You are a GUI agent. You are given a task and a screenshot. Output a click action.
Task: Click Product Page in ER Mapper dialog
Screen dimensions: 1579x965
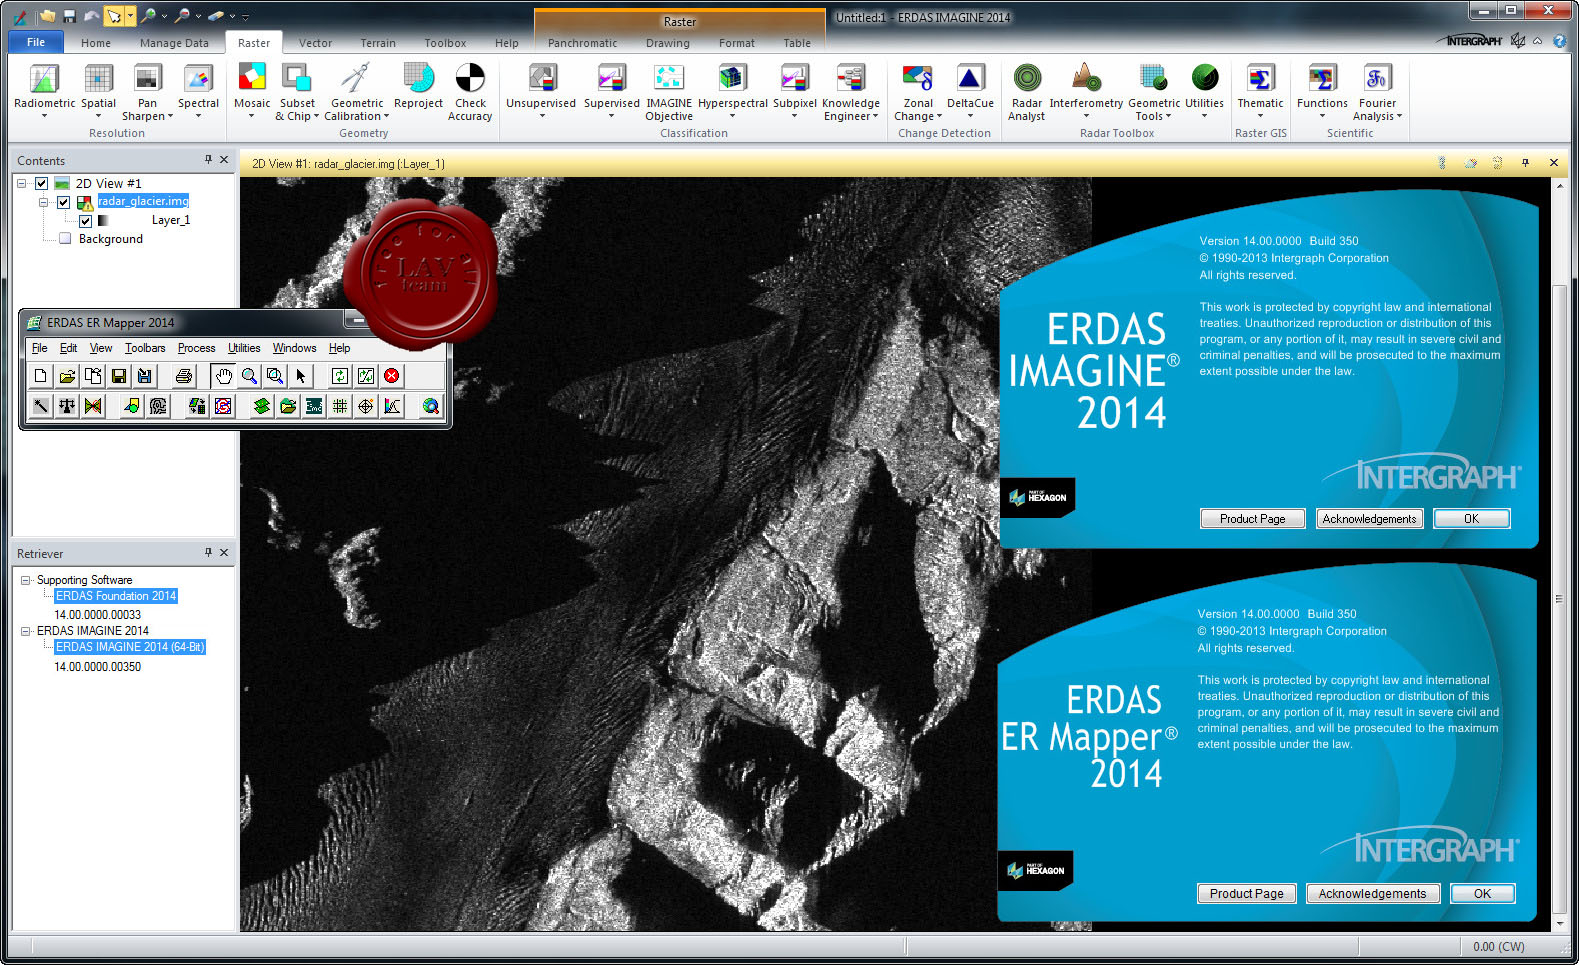(x=1246, y=893)
